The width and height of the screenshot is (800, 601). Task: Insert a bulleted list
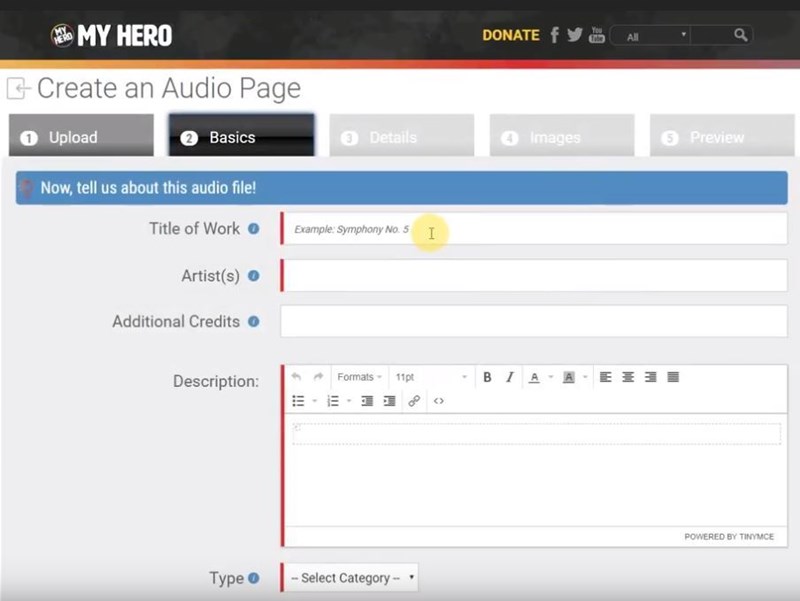tap(298, 401)
